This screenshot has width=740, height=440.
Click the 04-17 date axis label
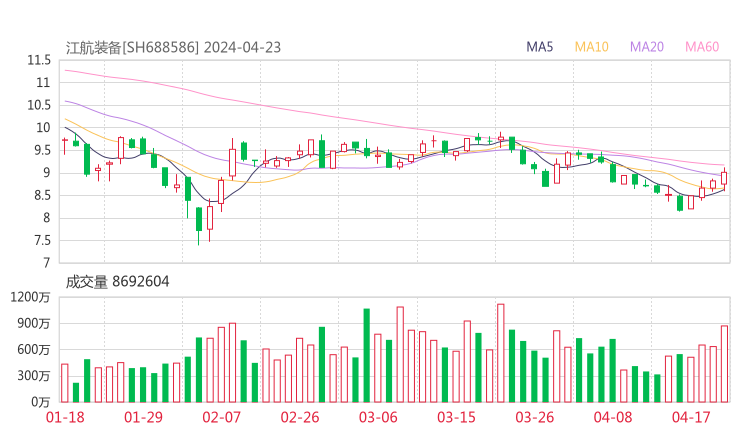[691, 417]
